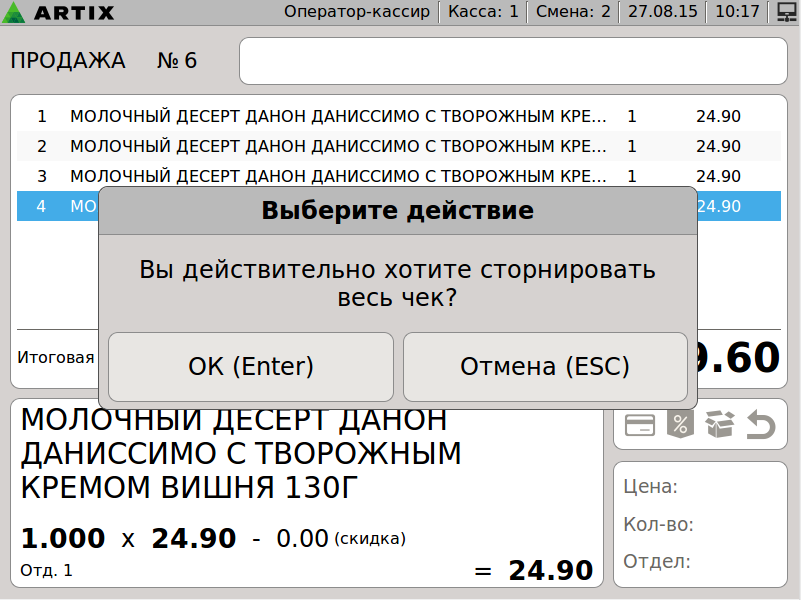Click the Оператор-кассир status label
Viewport: 801px width, 600px height.
[x=357, y=12]
